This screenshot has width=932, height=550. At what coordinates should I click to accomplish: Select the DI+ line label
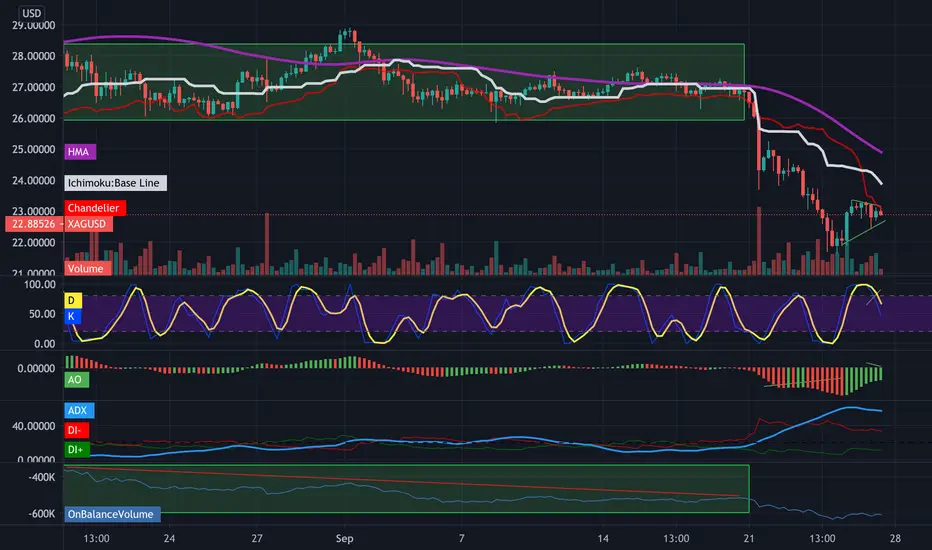(77, 450)
